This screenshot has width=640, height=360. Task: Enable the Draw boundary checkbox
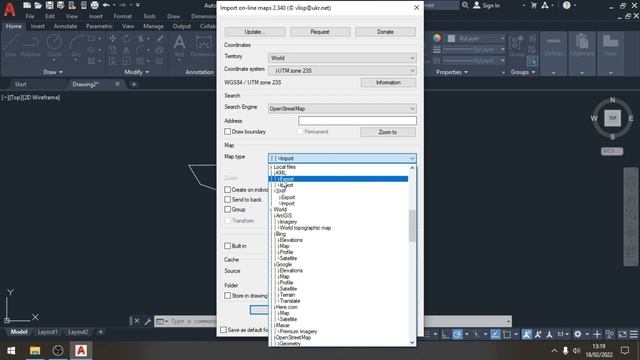(227, 131)
